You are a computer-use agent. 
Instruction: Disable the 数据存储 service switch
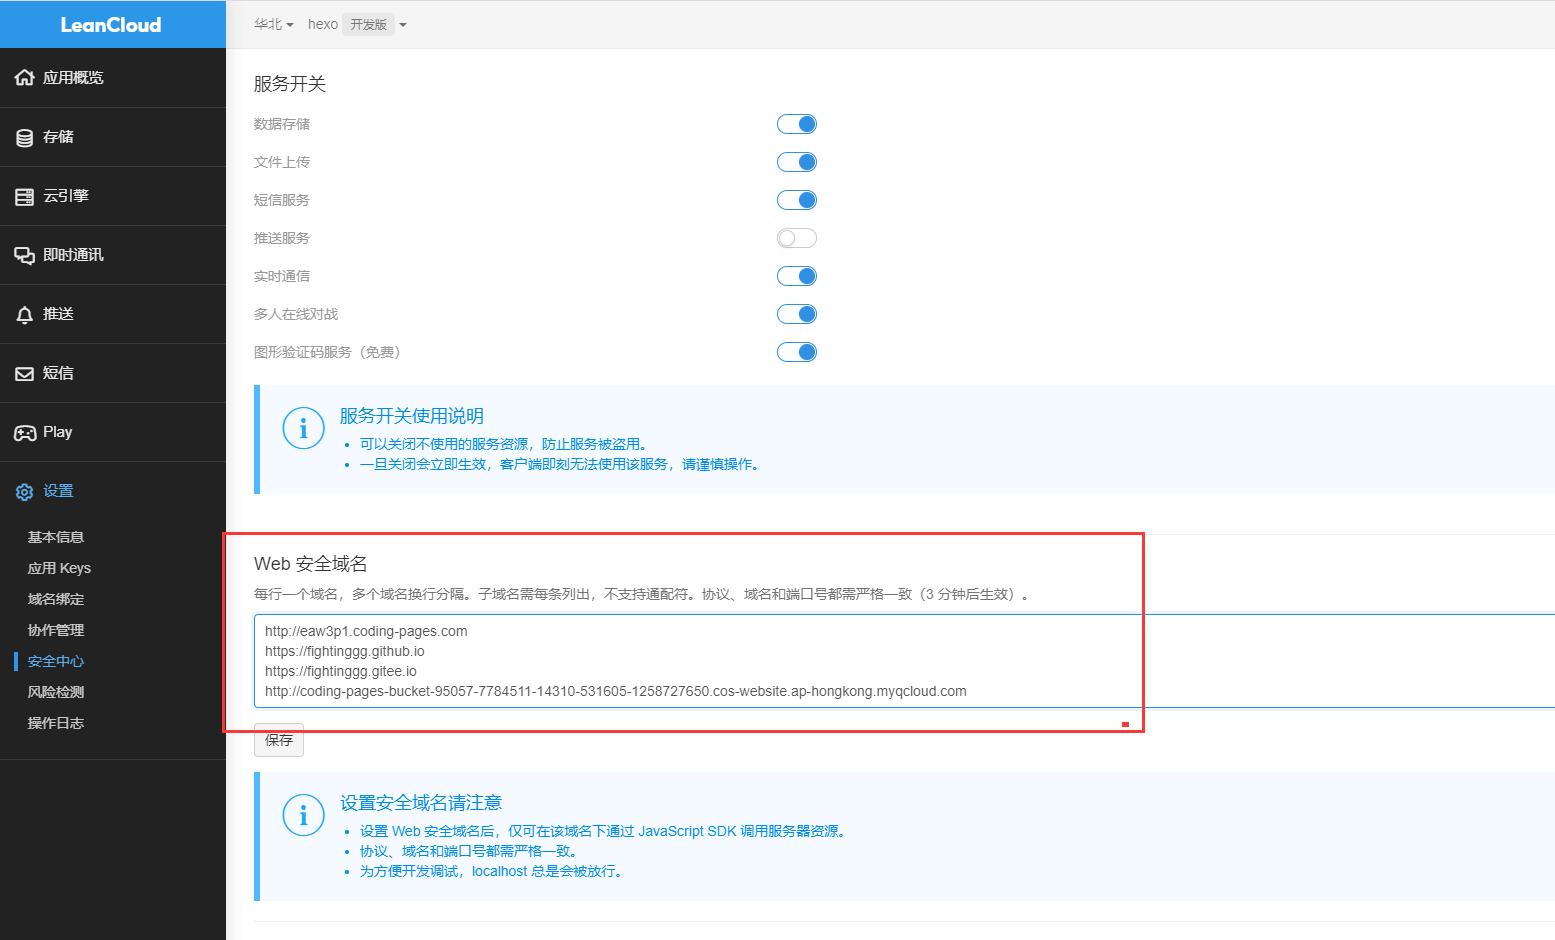(797, 124)
